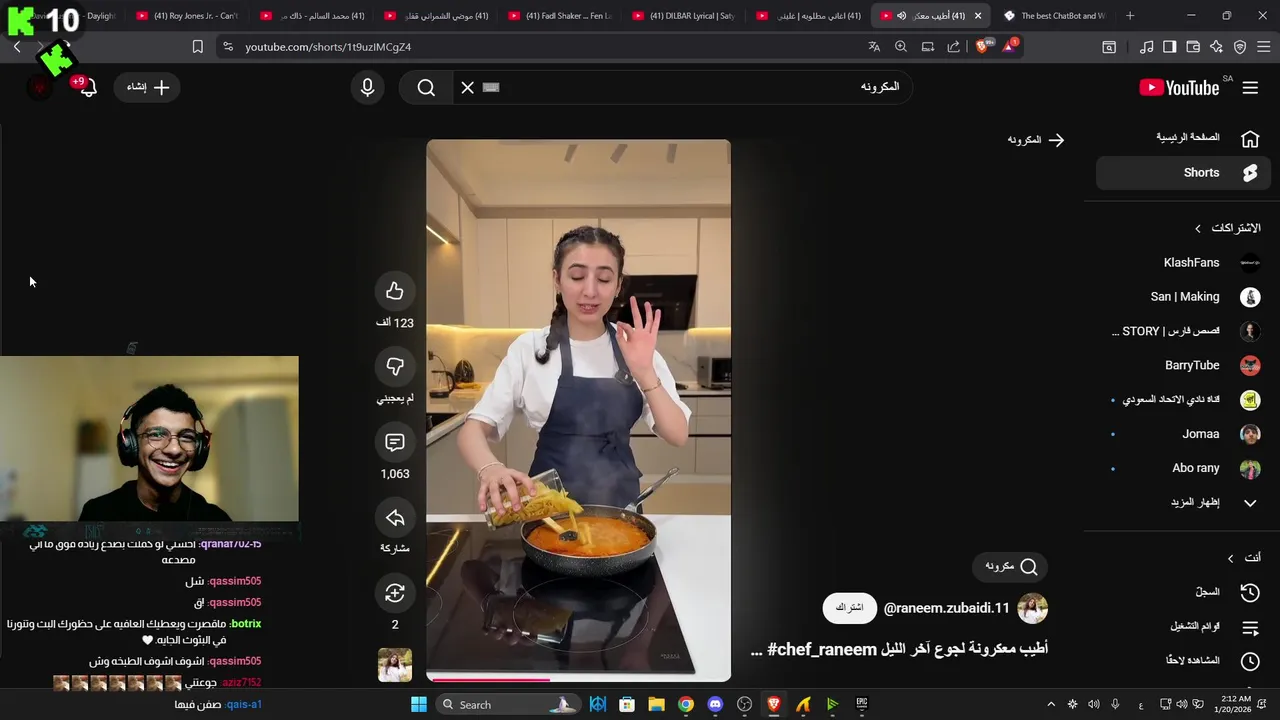Open the @raneem.zubaidi.11 channel name
This screenshot has width=1280, height=720.
click(x=946, y=608)
